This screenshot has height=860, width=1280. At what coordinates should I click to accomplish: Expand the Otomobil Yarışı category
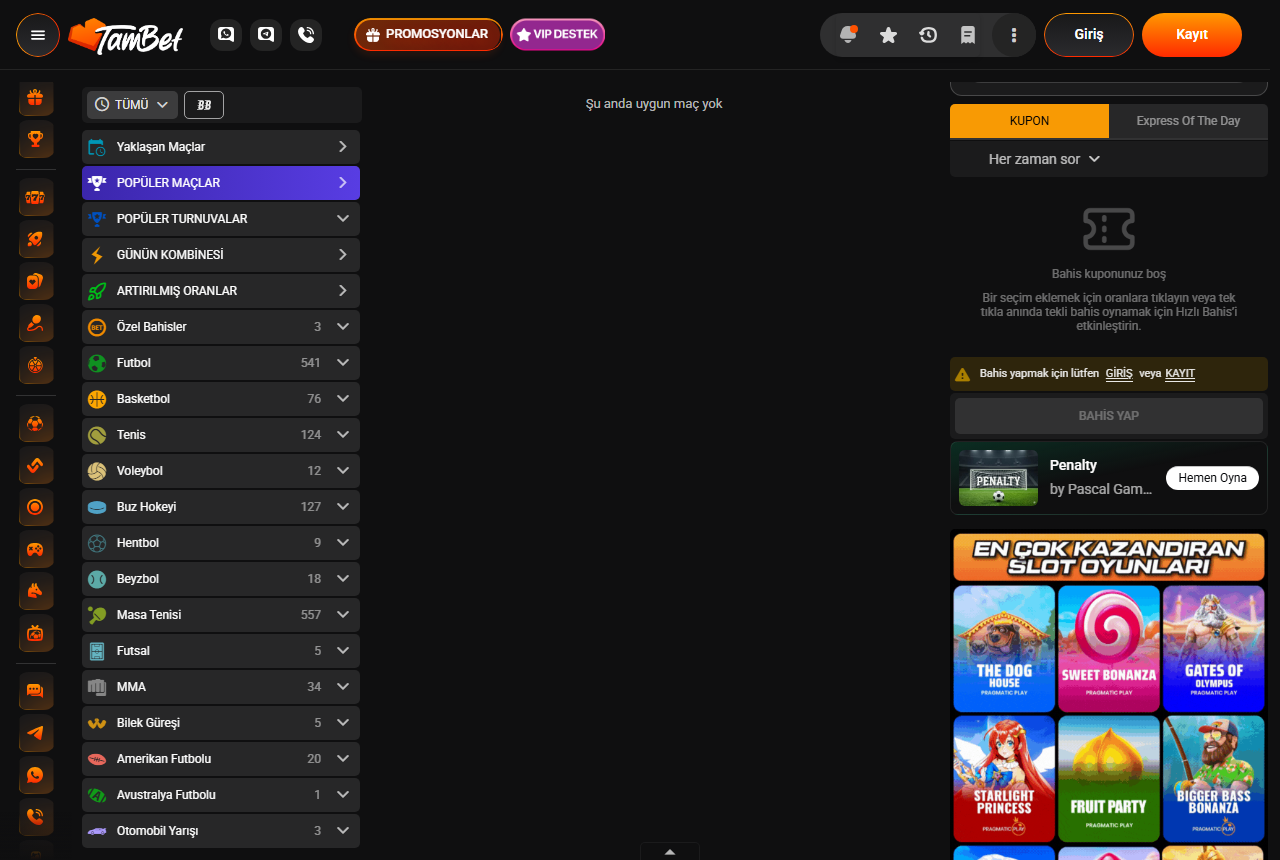[221, 831]
